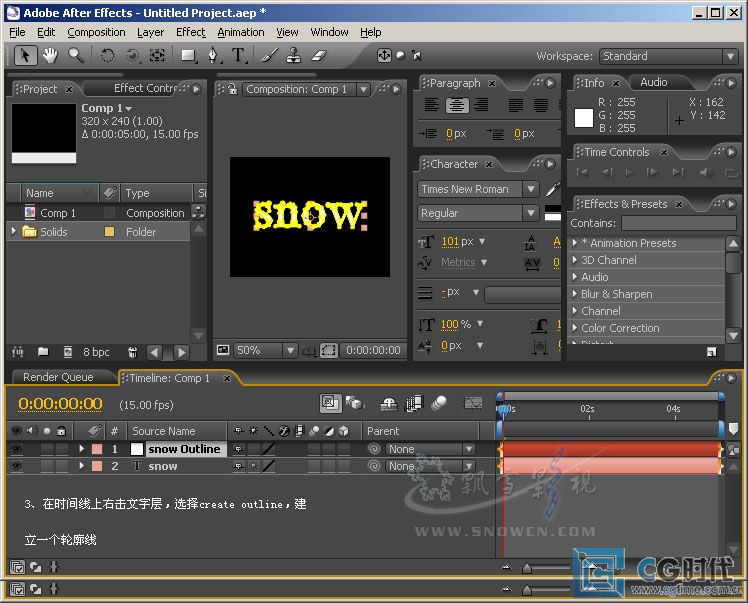The image size is (748, 603).
Task: Select the Eraser tool
Action: click(319, 56)
